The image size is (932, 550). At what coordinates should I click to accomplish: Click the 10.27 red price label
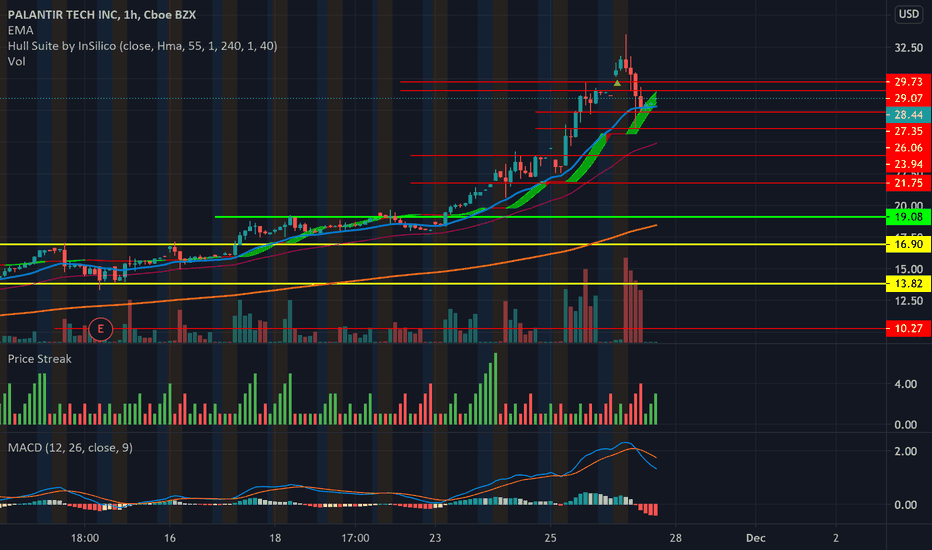(908, 328)
